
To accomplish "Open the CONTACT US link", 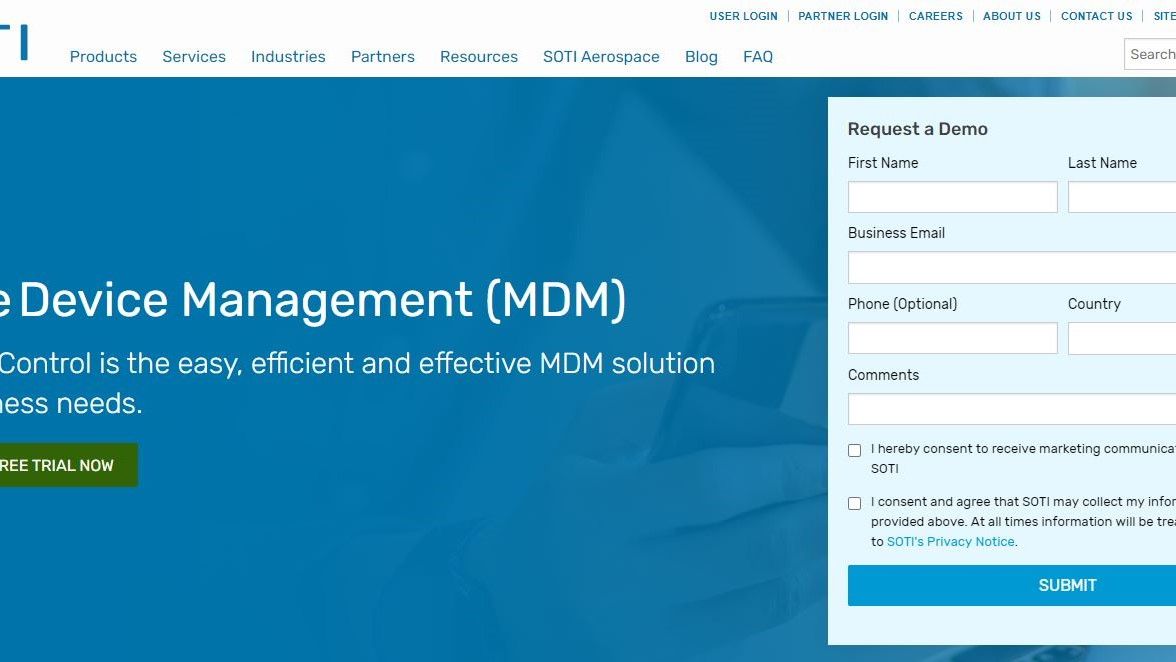I will coord(1096,16).
